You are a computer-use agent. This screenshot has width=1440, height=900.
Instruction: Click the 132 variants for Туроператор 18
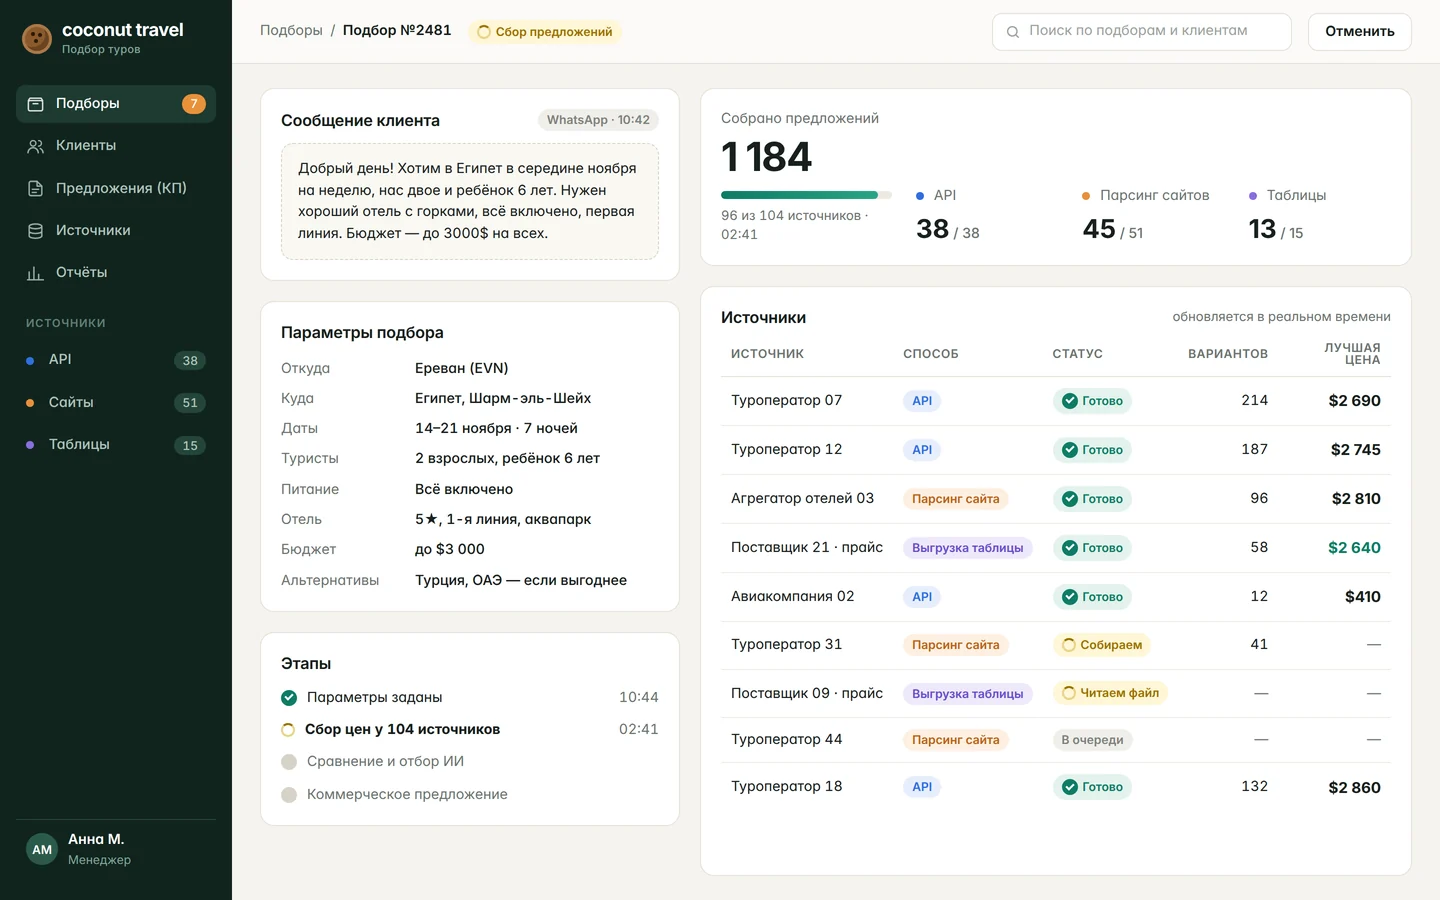pyautogui.click(x=1254, y=786)
